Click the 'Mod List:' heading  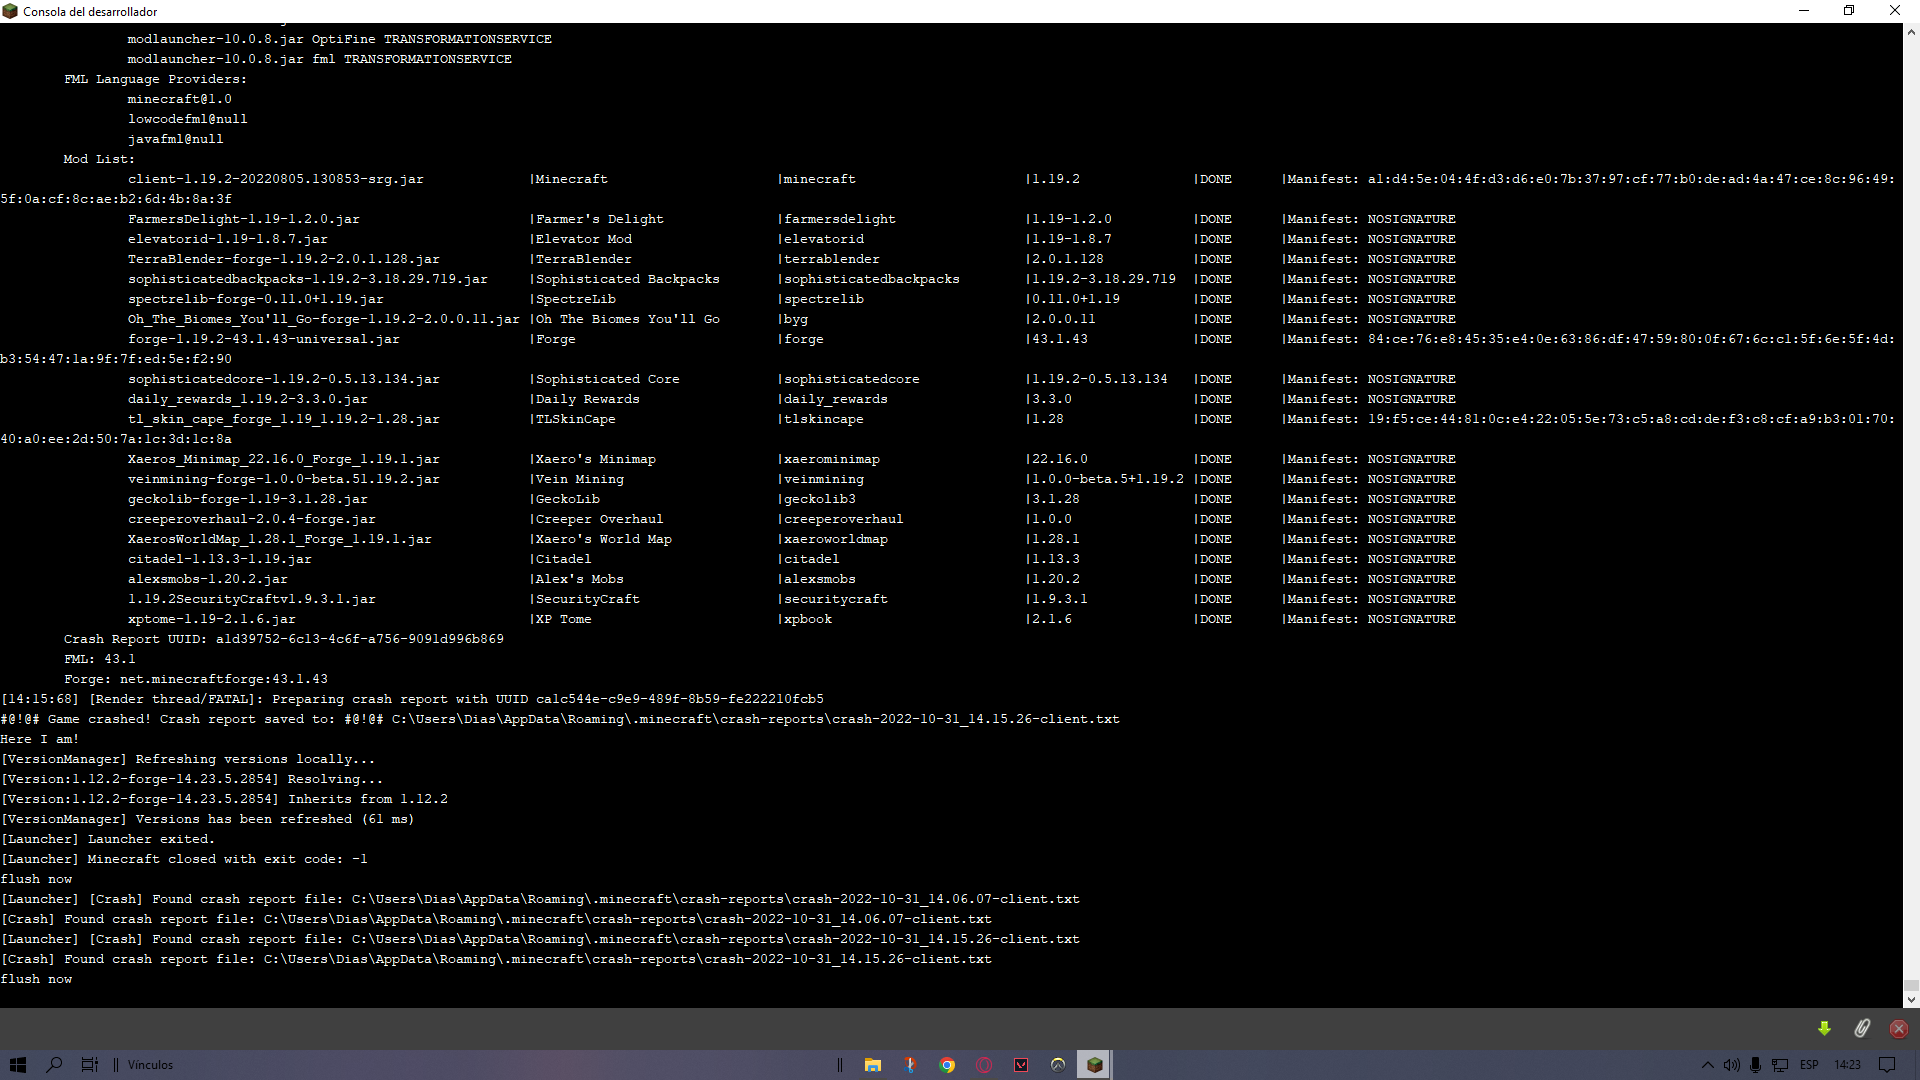tap(99, 159)
